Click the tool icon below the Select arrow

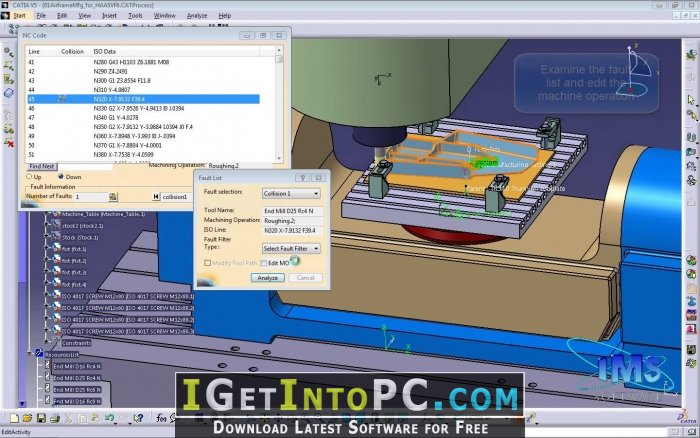pos(691,115)
